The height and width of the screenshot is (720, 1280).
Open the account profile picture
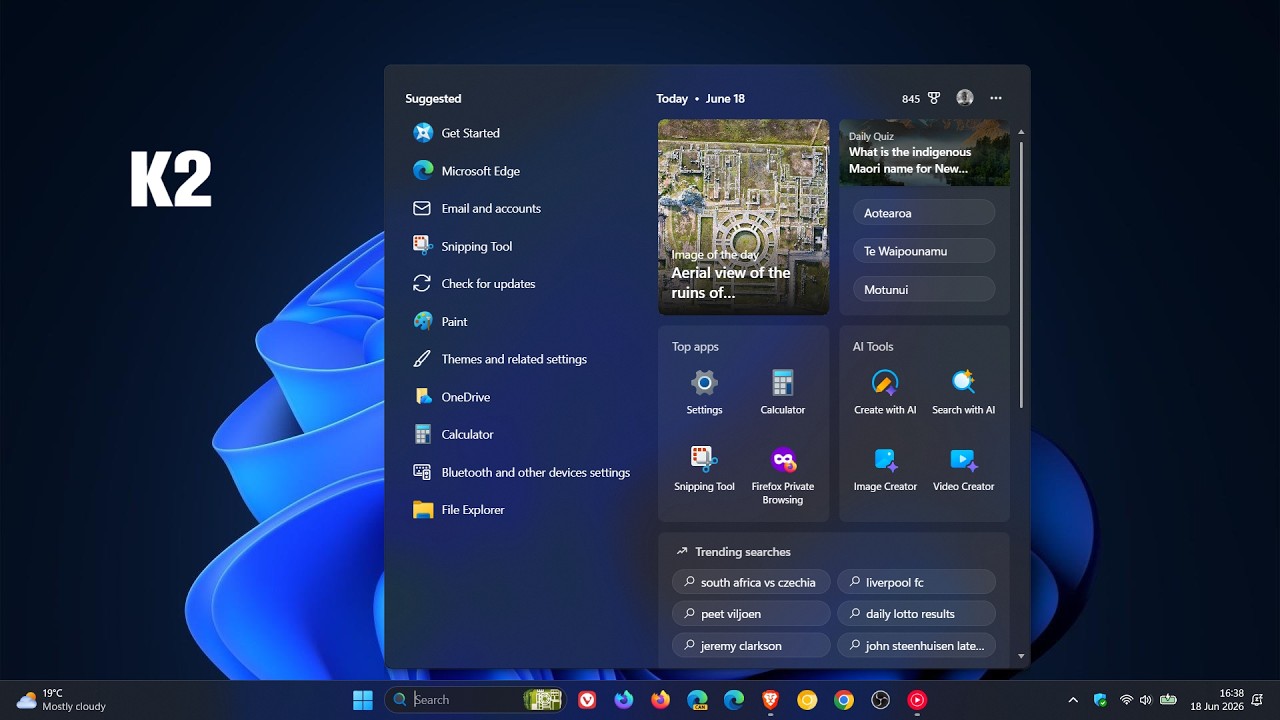[x=964, y=98]
